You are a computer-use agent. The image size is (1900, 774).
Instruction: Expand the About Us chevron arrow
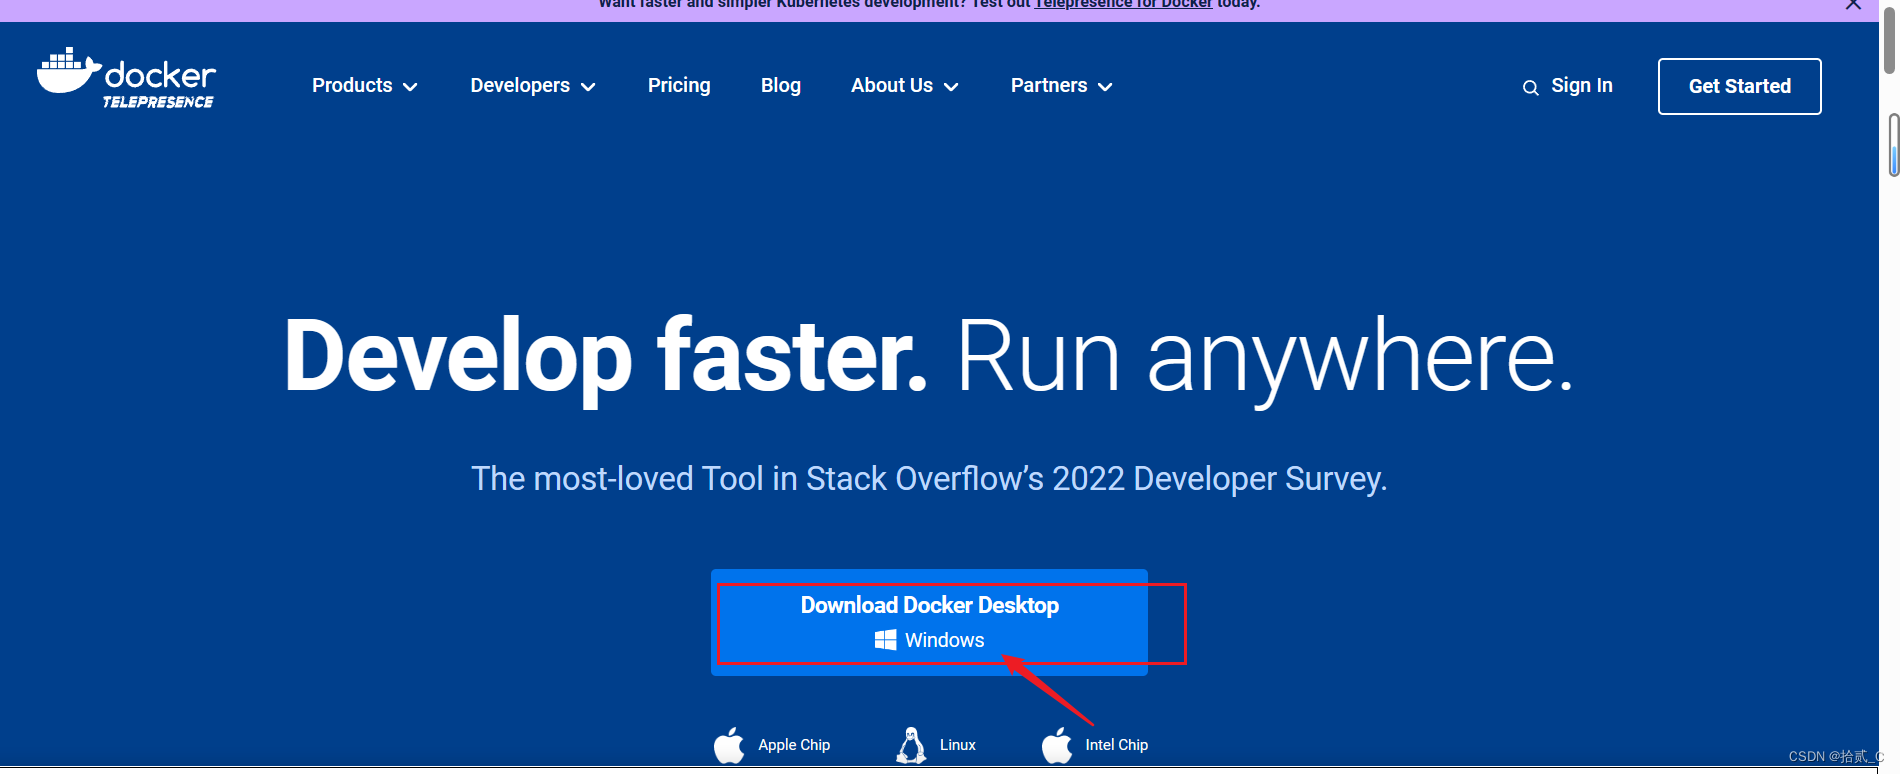[951, 88]
